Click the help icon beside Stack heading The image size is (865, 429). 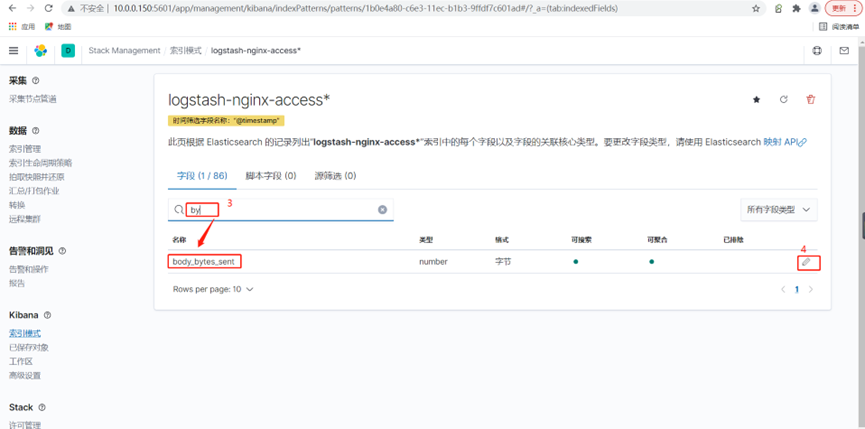pyautogui.click(x=42, y=407)
